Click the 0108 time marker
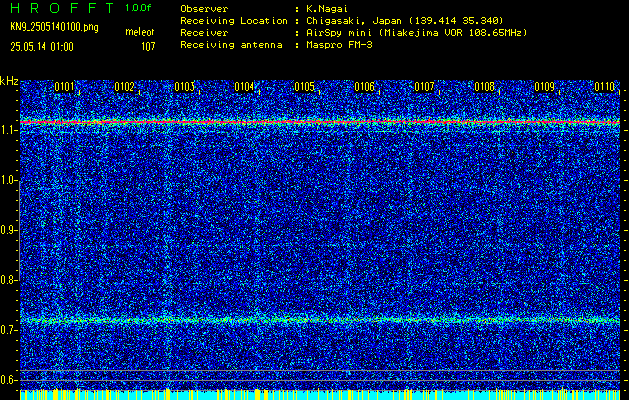Screen dimensions: 629x400 485,87
